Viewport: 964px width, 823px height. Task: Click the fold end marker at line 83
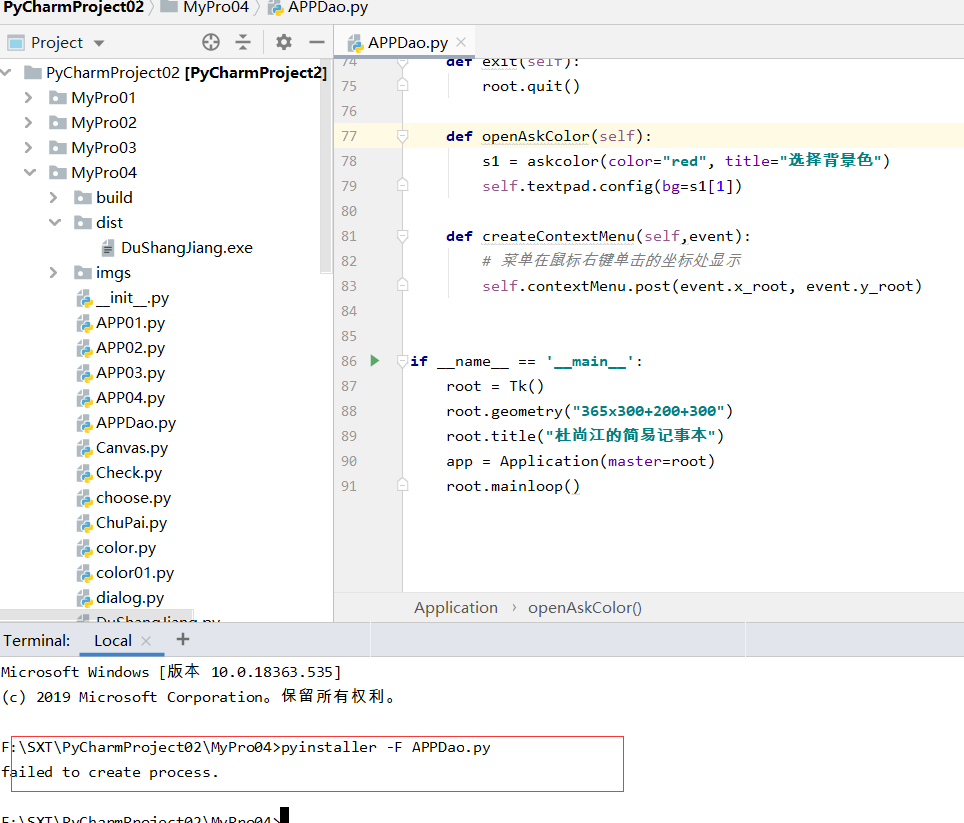click(x=402, y=285)
